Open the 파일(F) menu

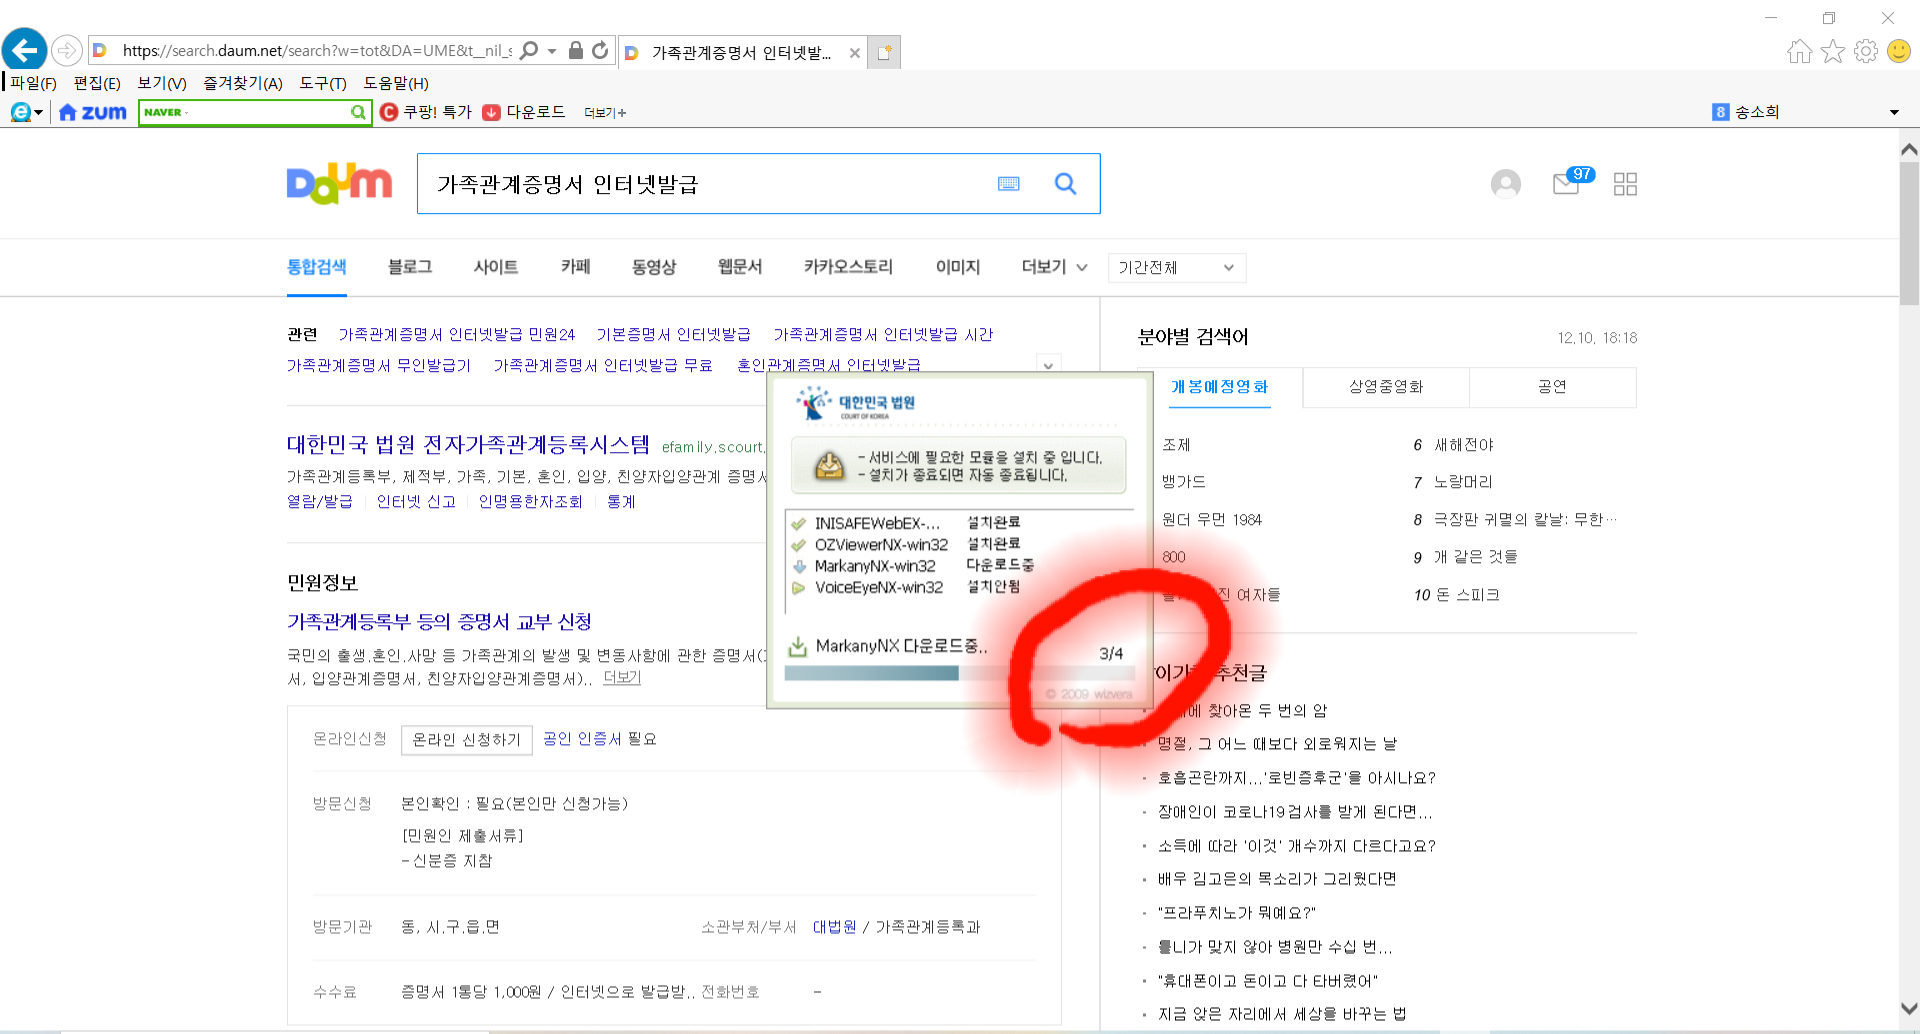click(x=33, y=83)
